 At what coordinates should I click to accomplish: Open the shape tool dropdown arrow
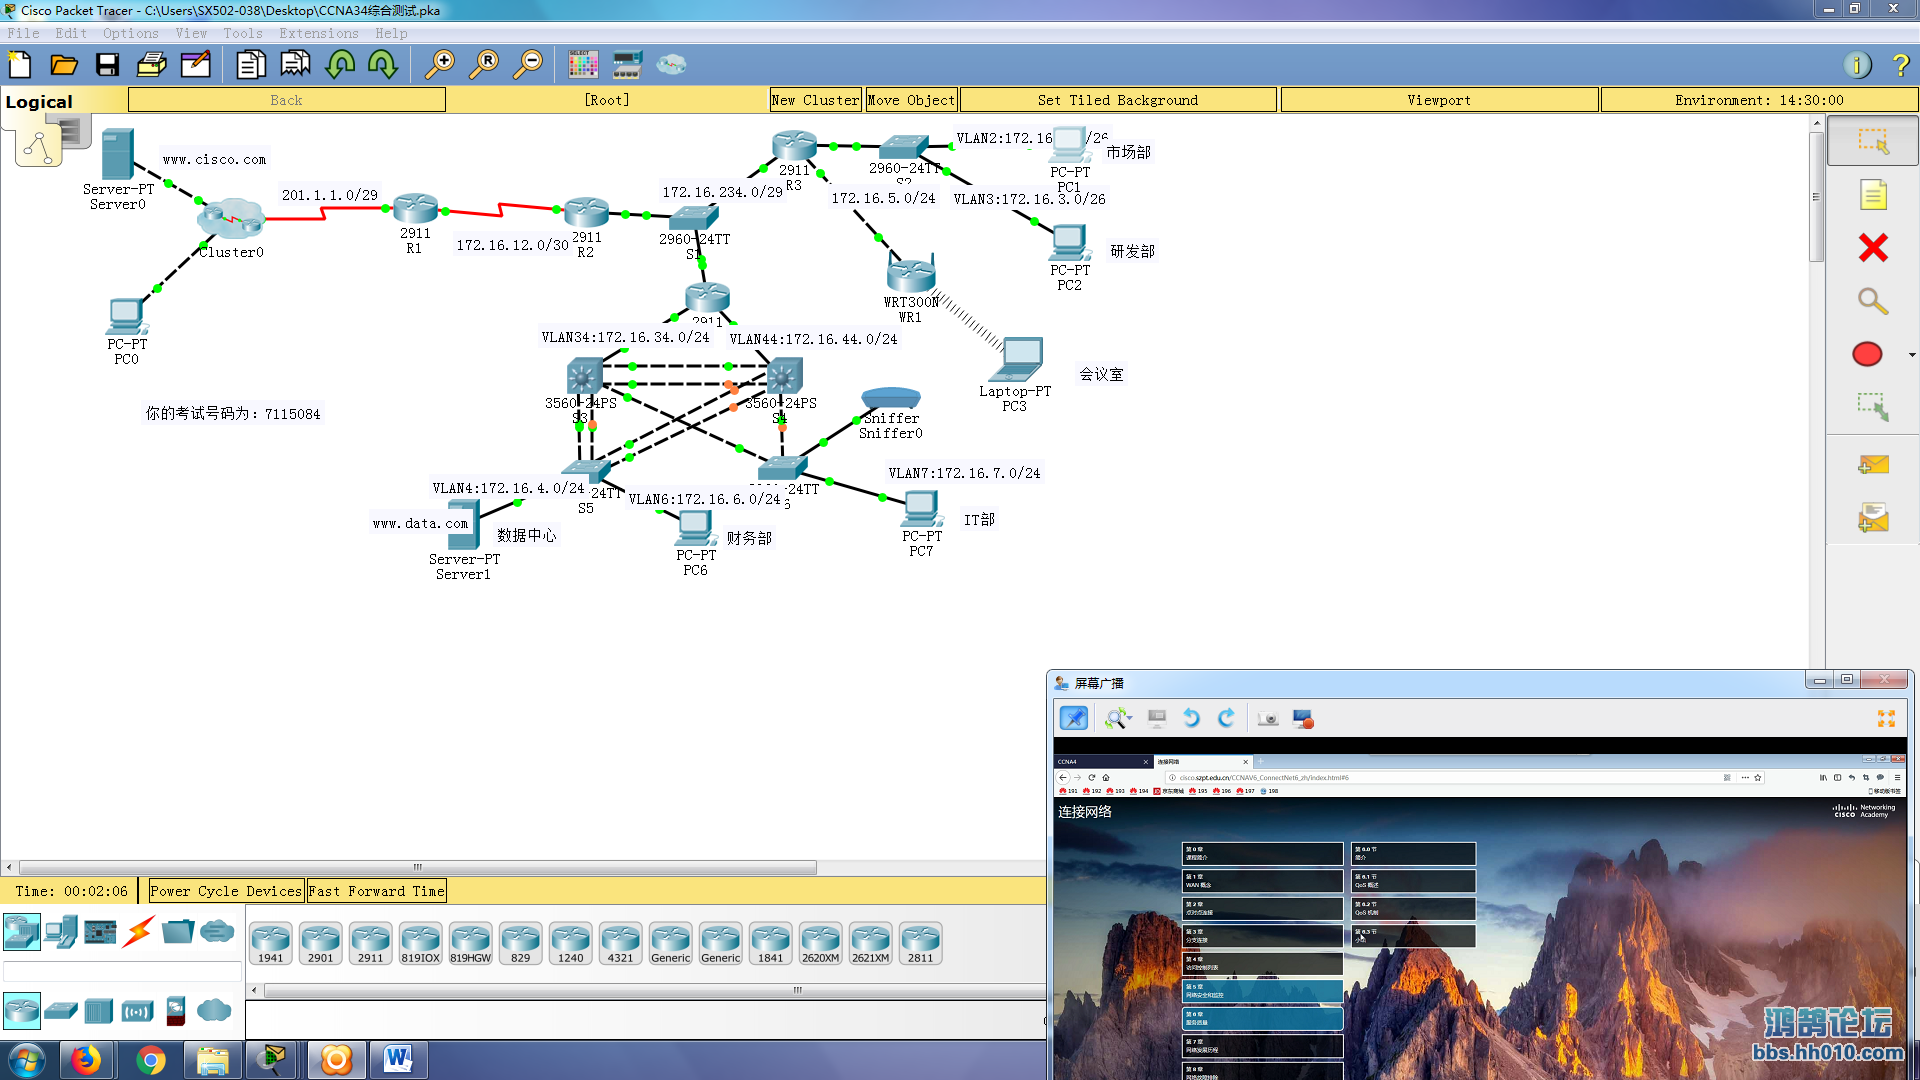(x=1912, y=355)
